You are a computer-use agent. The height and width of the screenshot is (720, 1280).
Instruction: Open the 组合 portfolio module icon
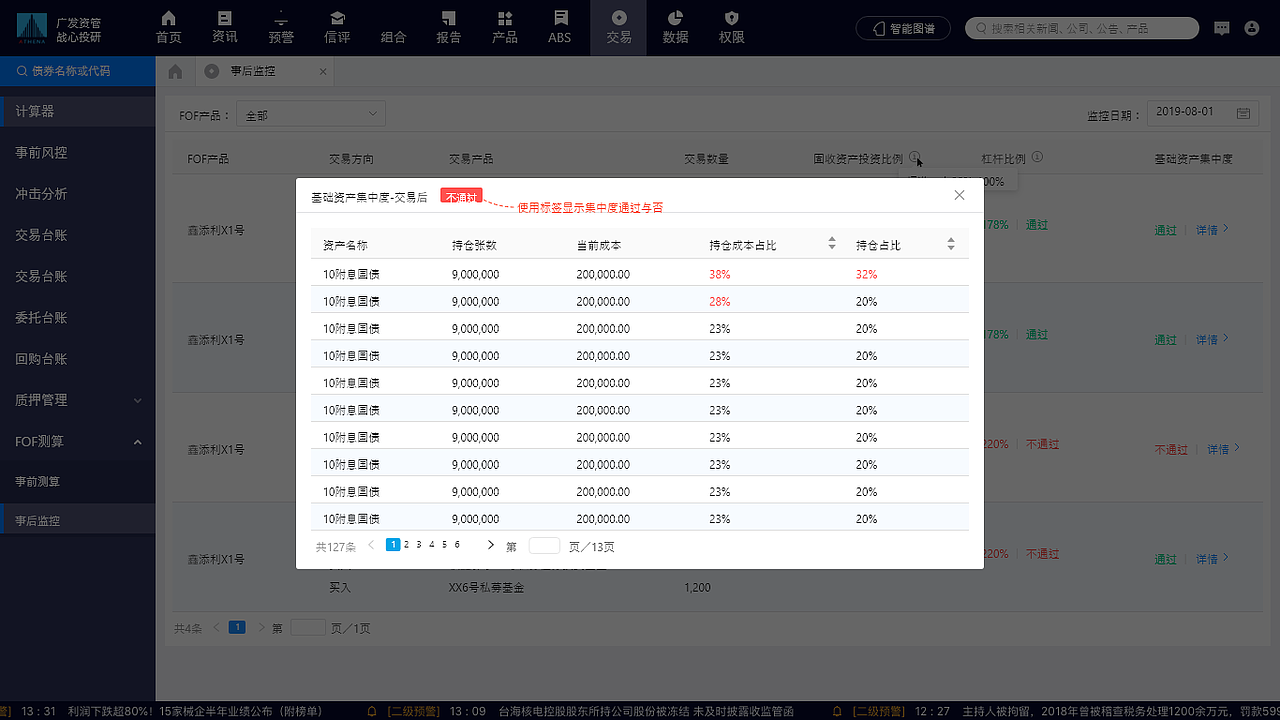point(393,27)
